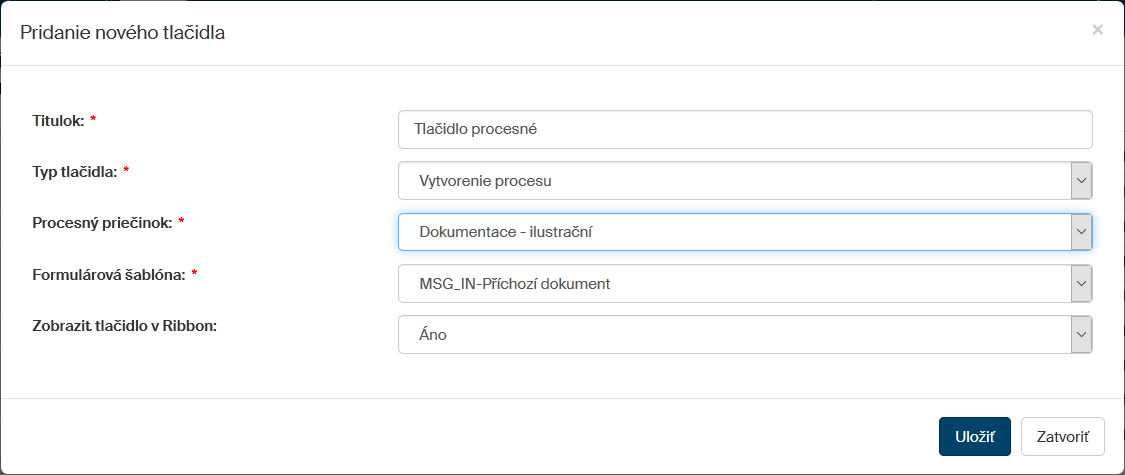Click the chevron arrow beside MSG_IN-Příchozí dokument
This screenshot has height=475, width=1125.
1080,283
